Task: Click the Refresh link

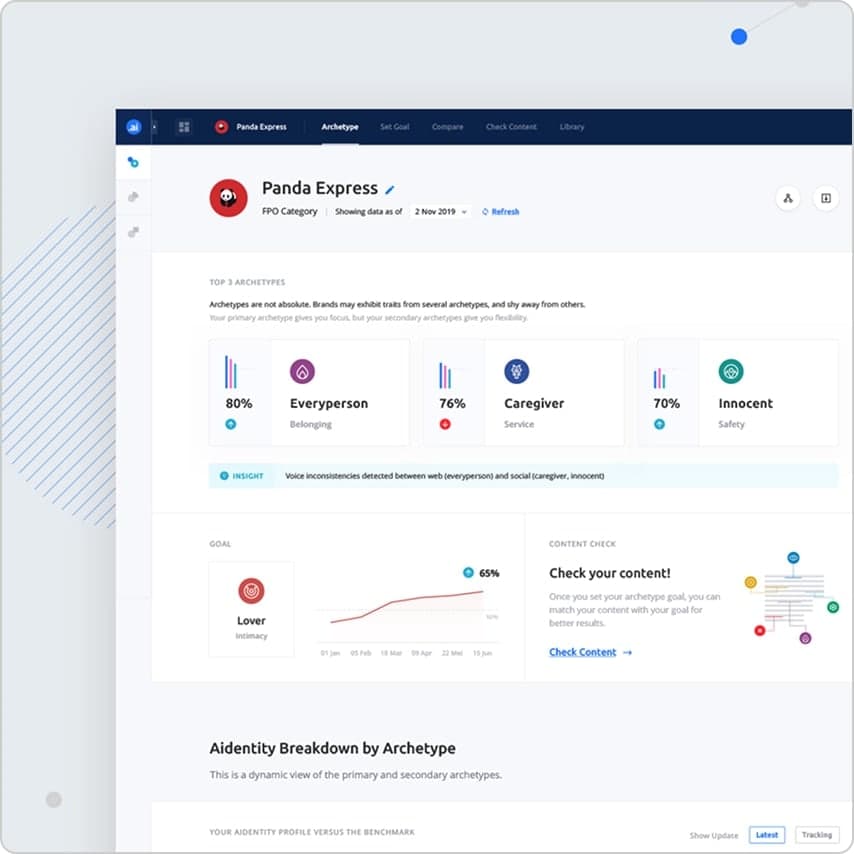Action: click(505, 212)
